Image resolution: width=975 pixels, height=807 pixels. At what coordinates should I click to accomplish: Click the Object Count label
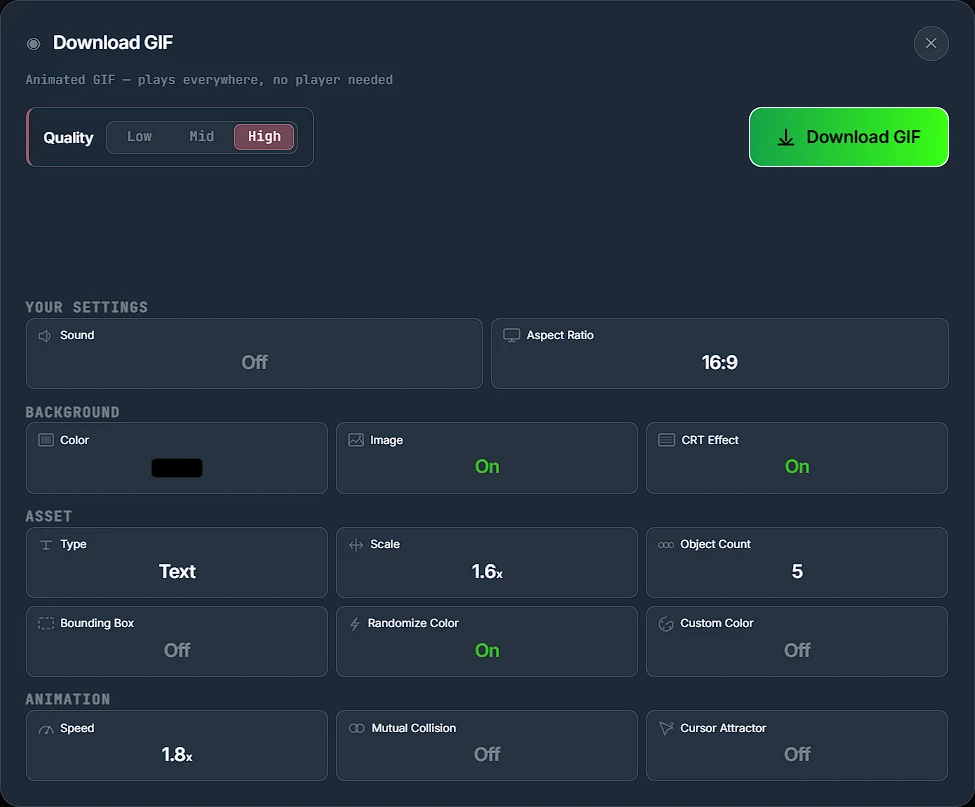pos(715,544)
